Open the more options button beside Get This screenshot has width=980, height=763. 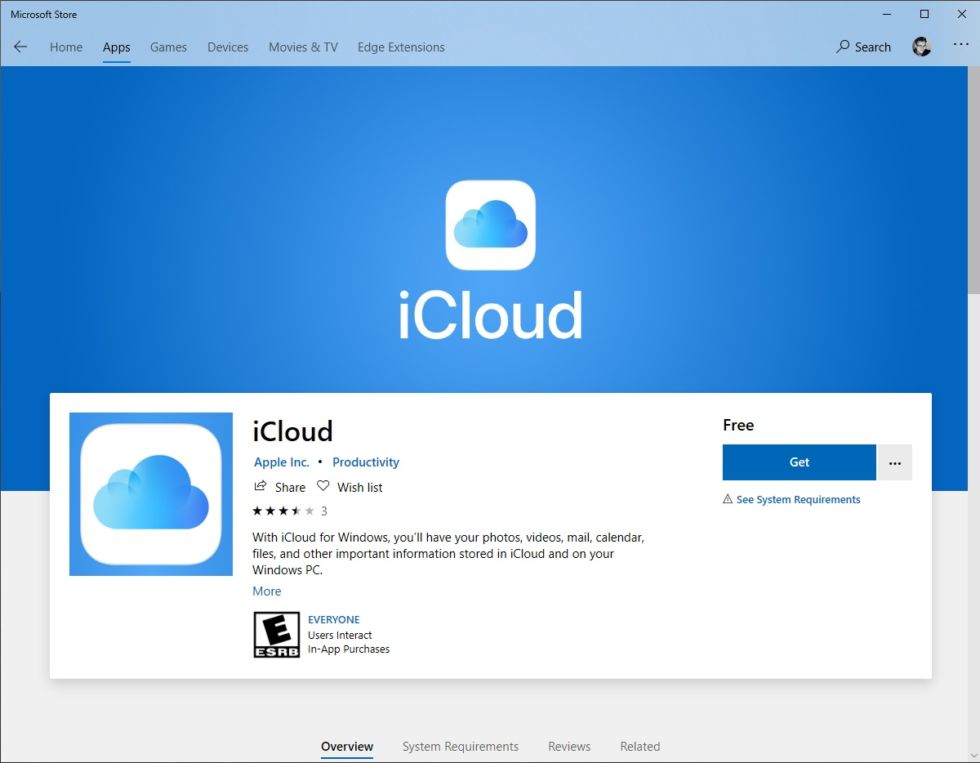pyautogui.click(x=895, y=463)
